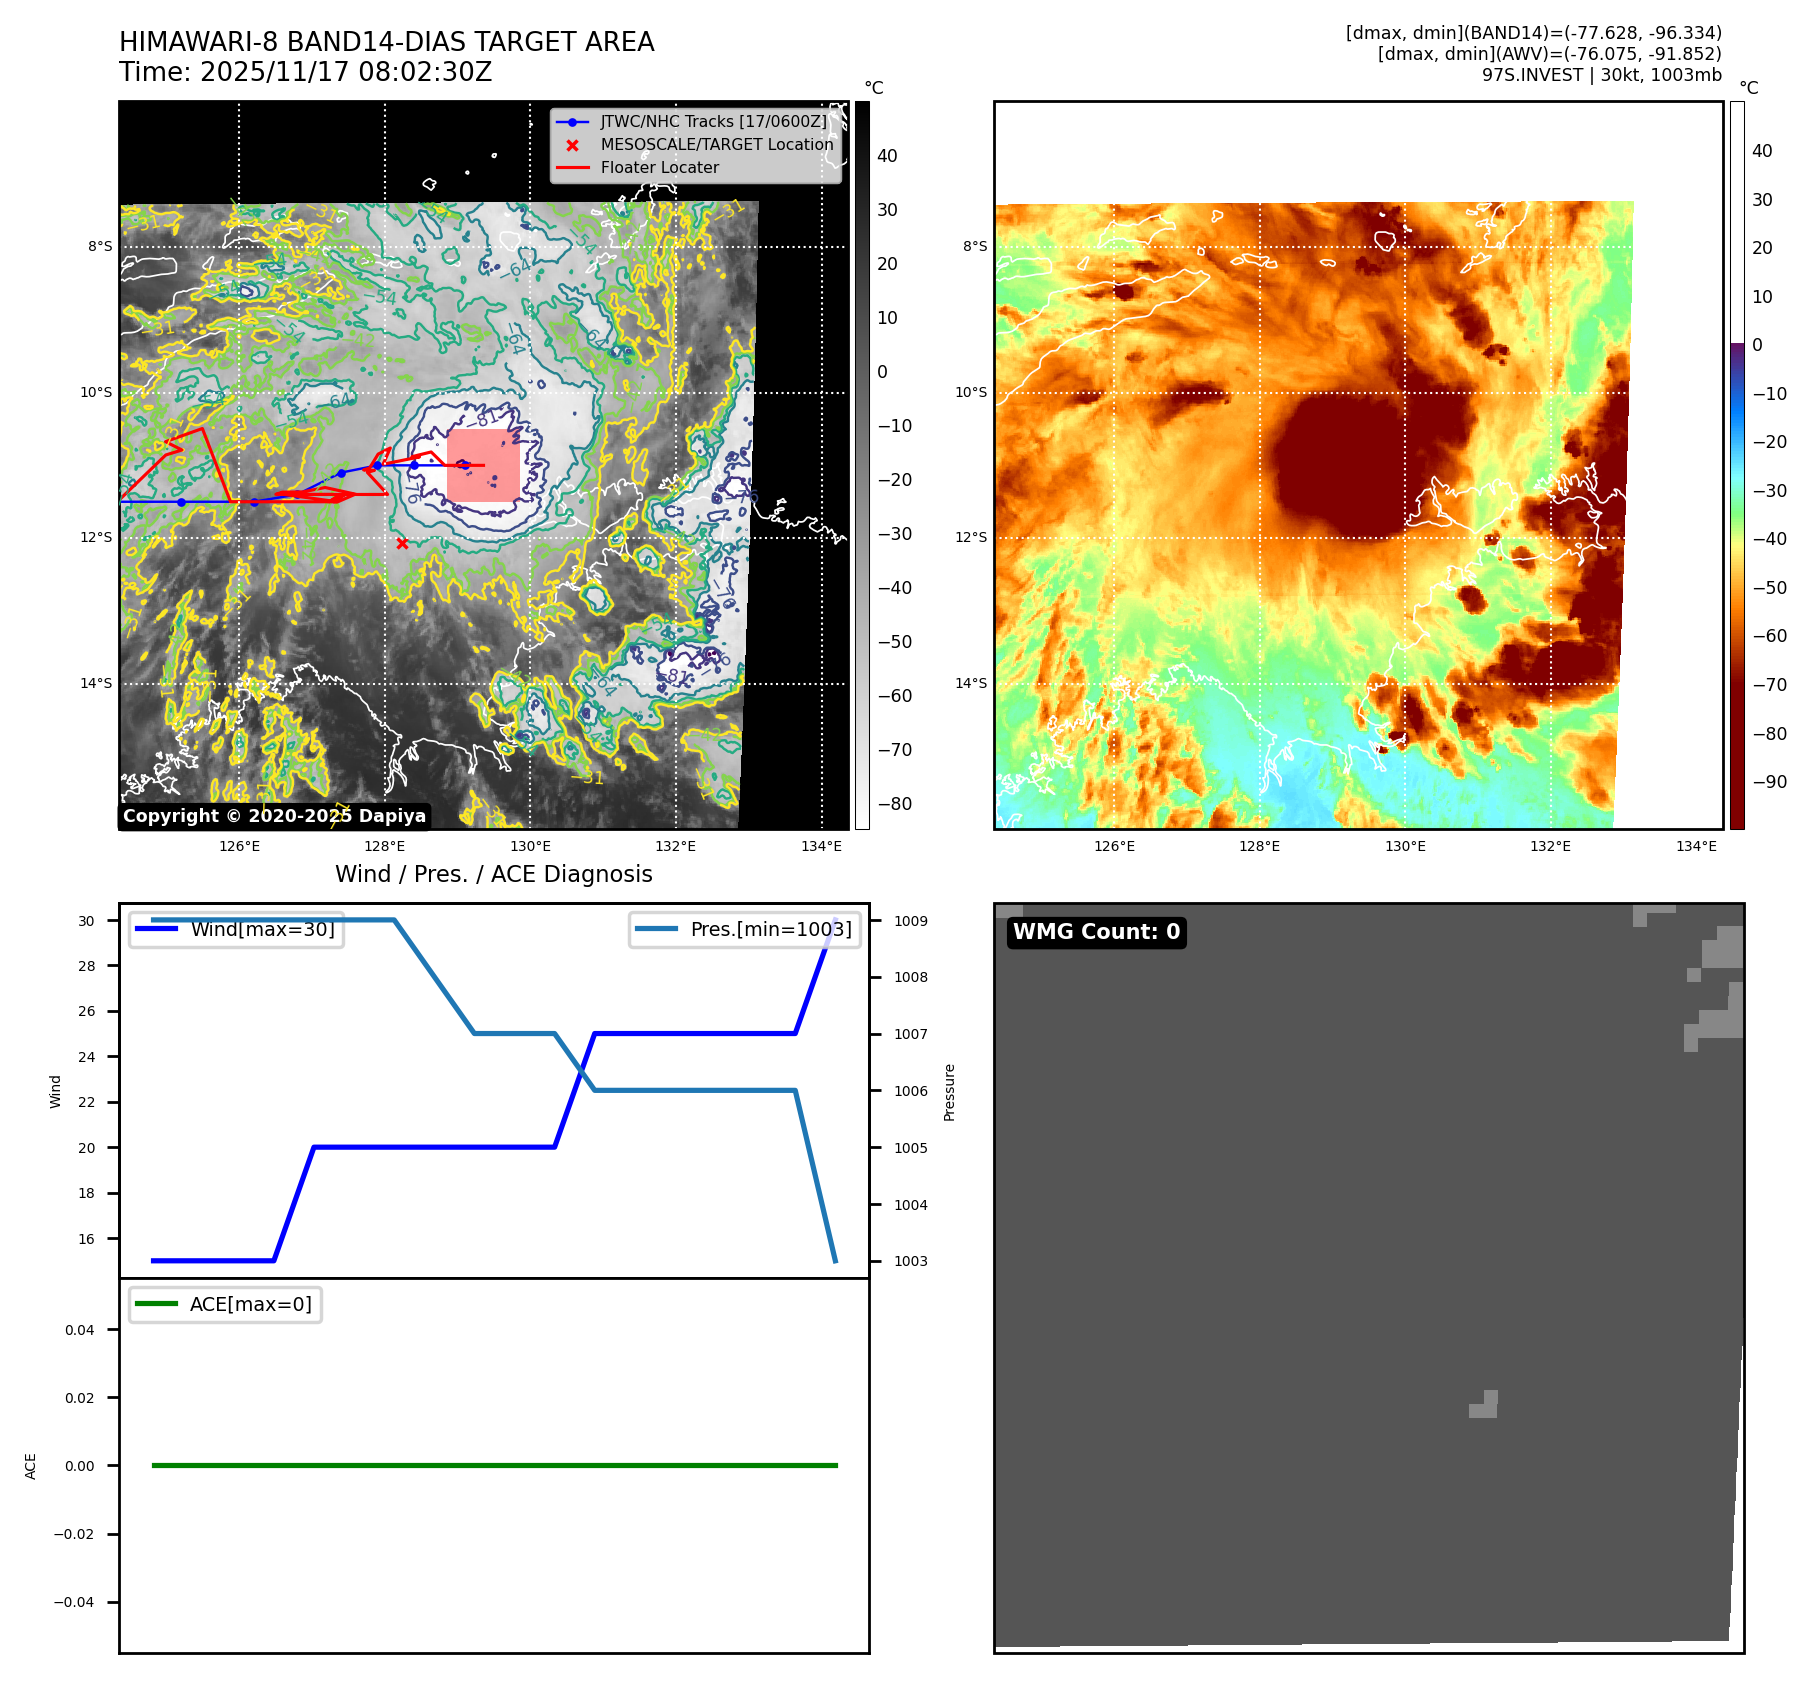Click the WMG Count: 0 label
The width and height of the screenshot is (1813, 1690).
(x=1096, y=932)
